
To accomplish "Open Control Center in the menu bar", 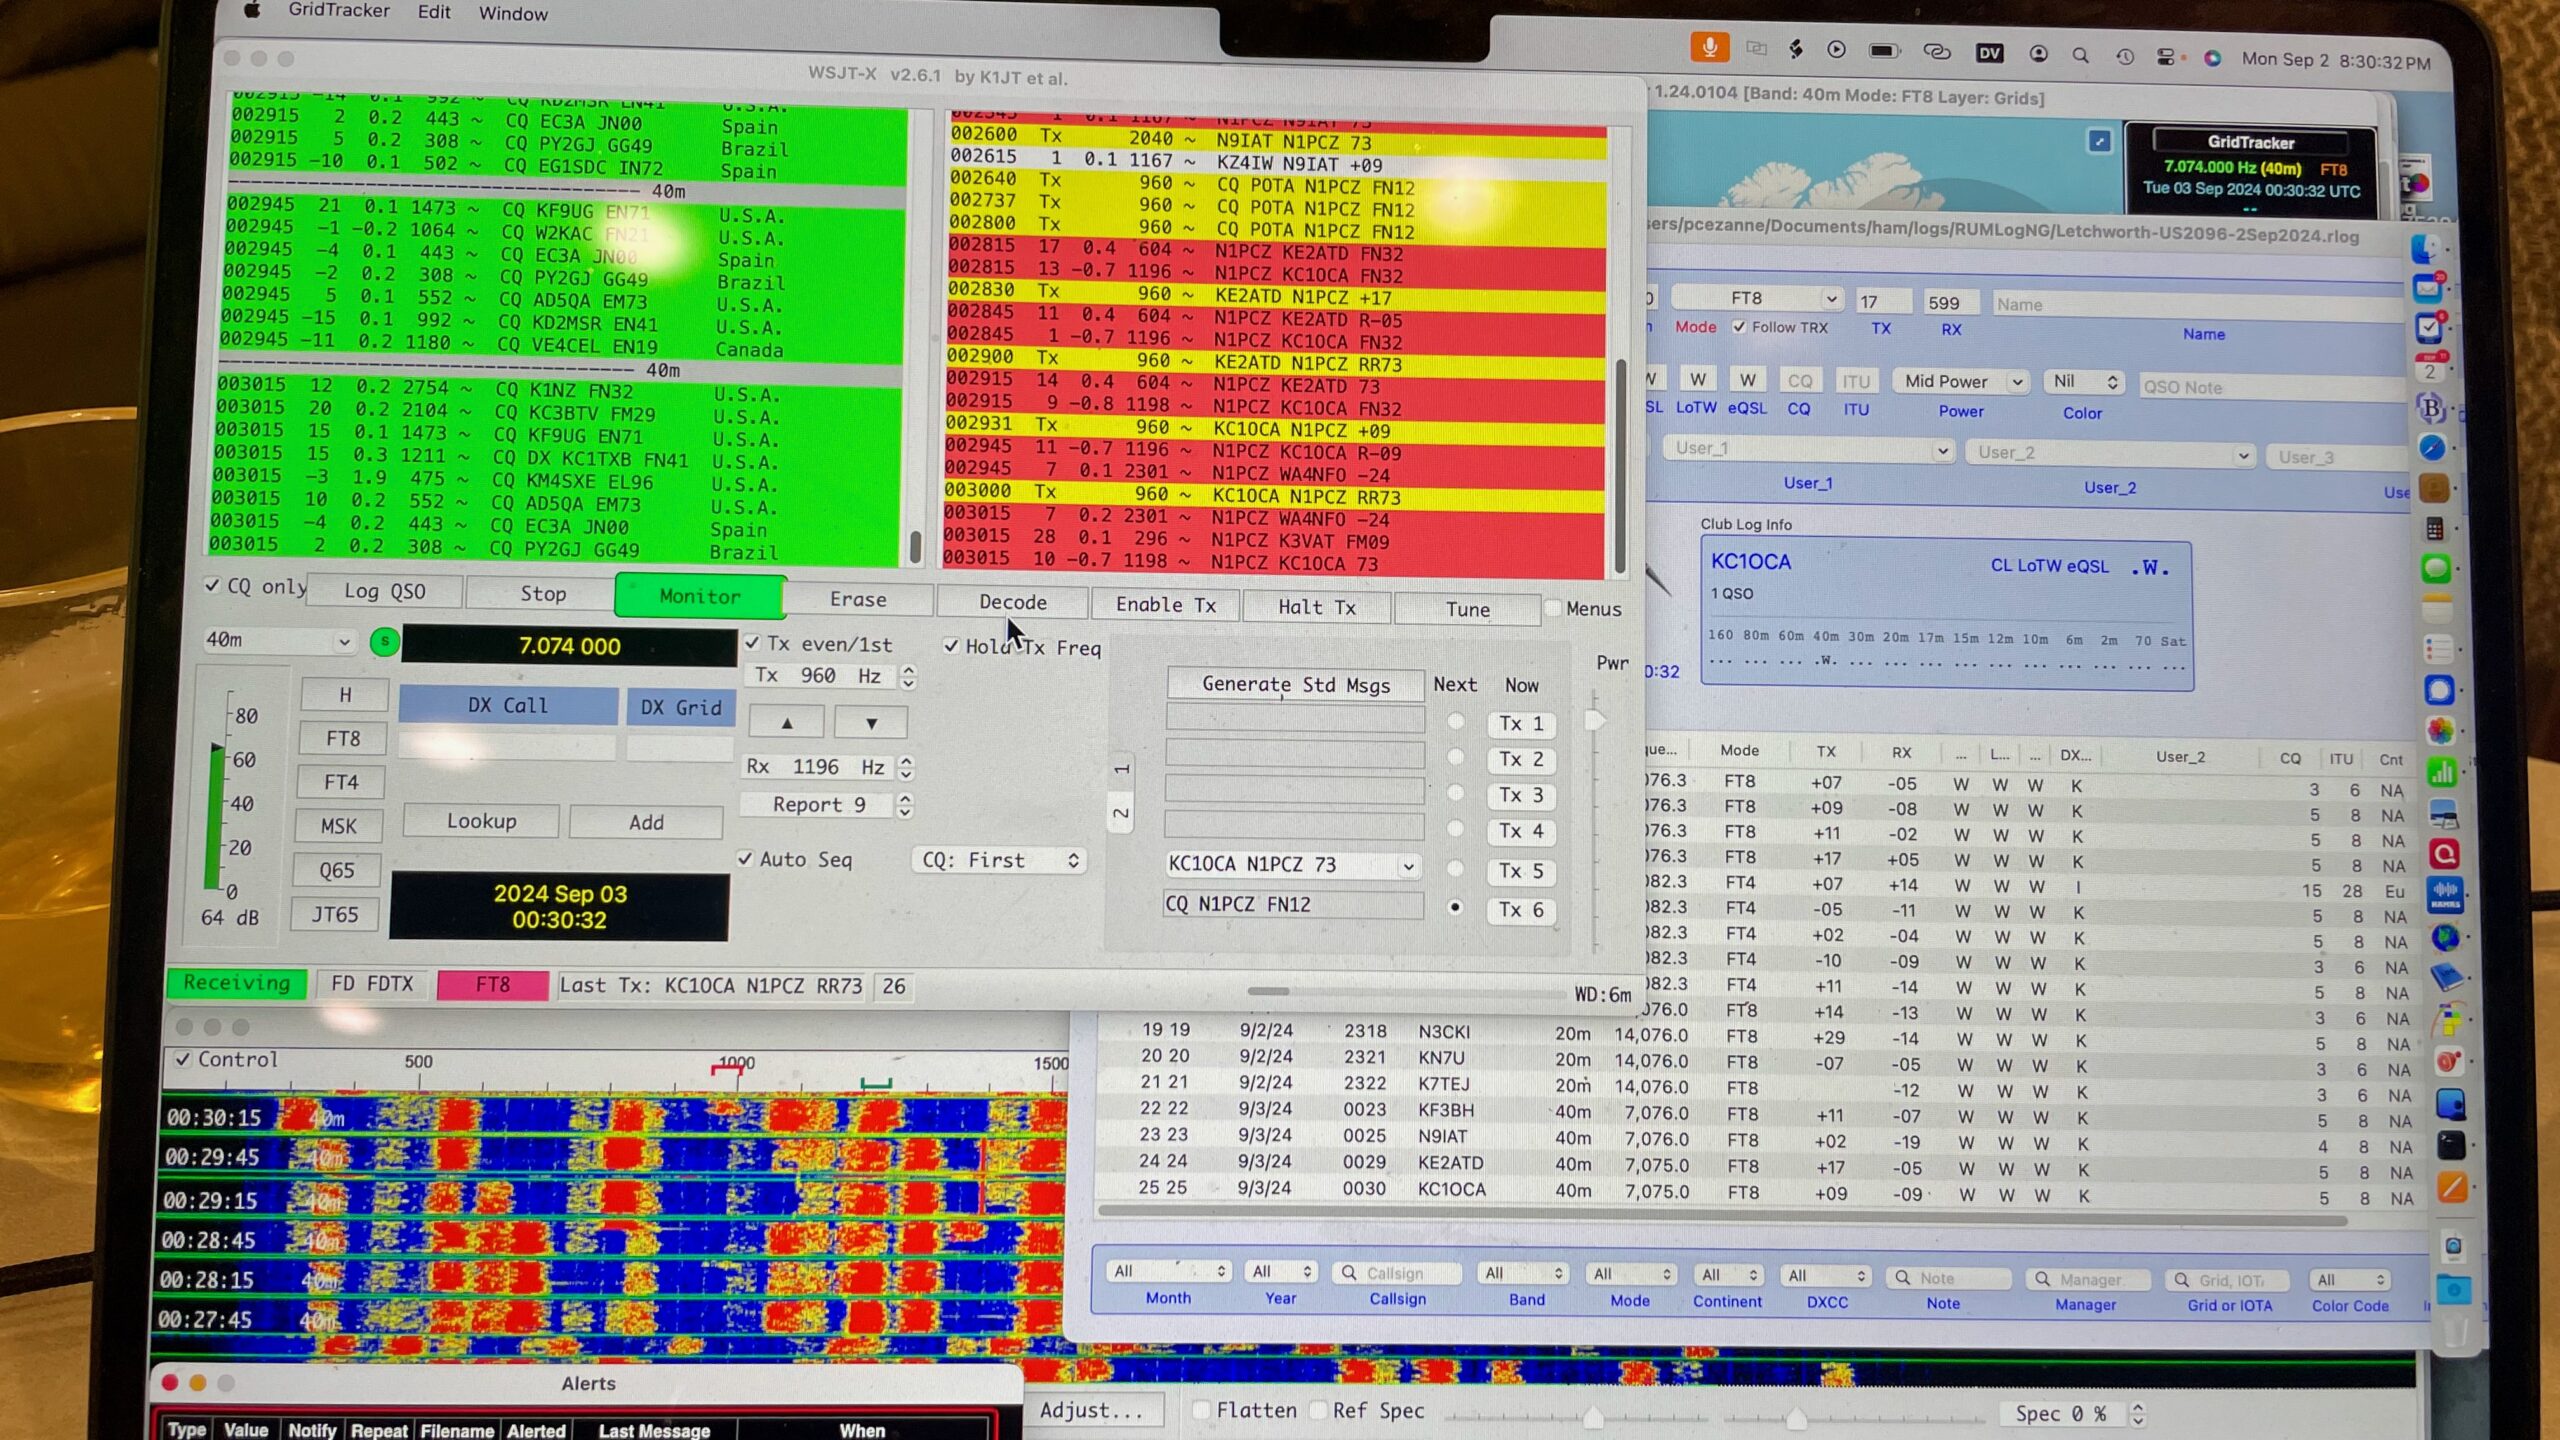I will pyautogui.click(x=2166, y=57).
